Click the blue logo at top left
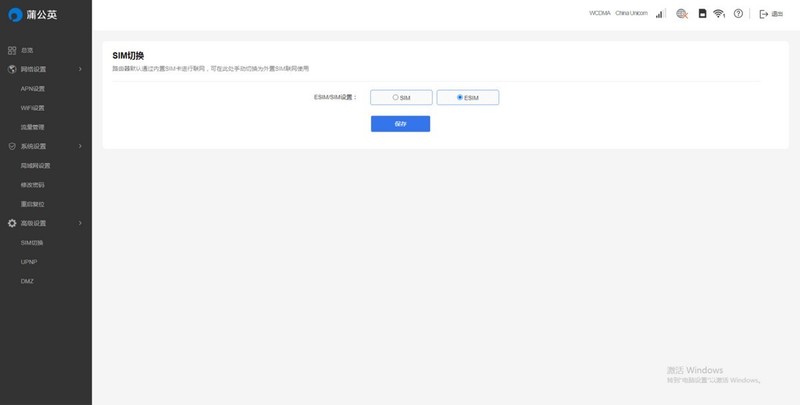 click(x=15, y=15)
